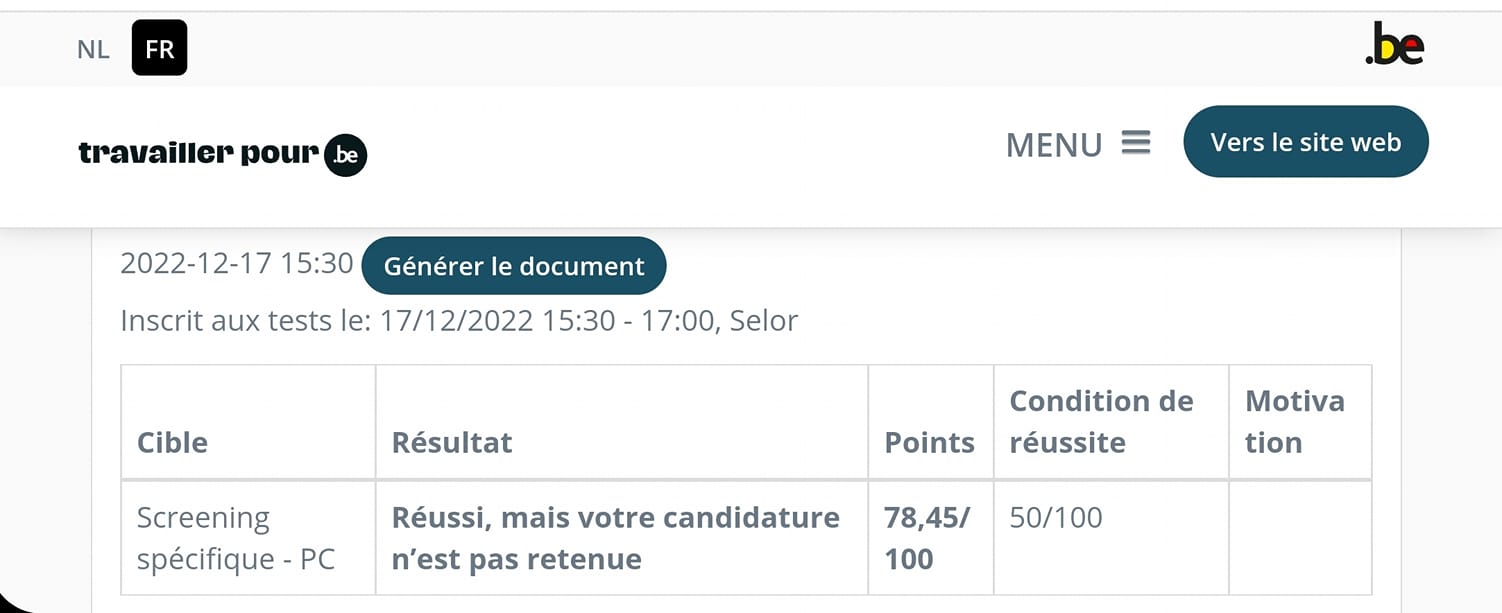This screenshot has height=613, width=1502.
Task: Select the Screening spécifique - PC cell
Action: click(235, 538)
